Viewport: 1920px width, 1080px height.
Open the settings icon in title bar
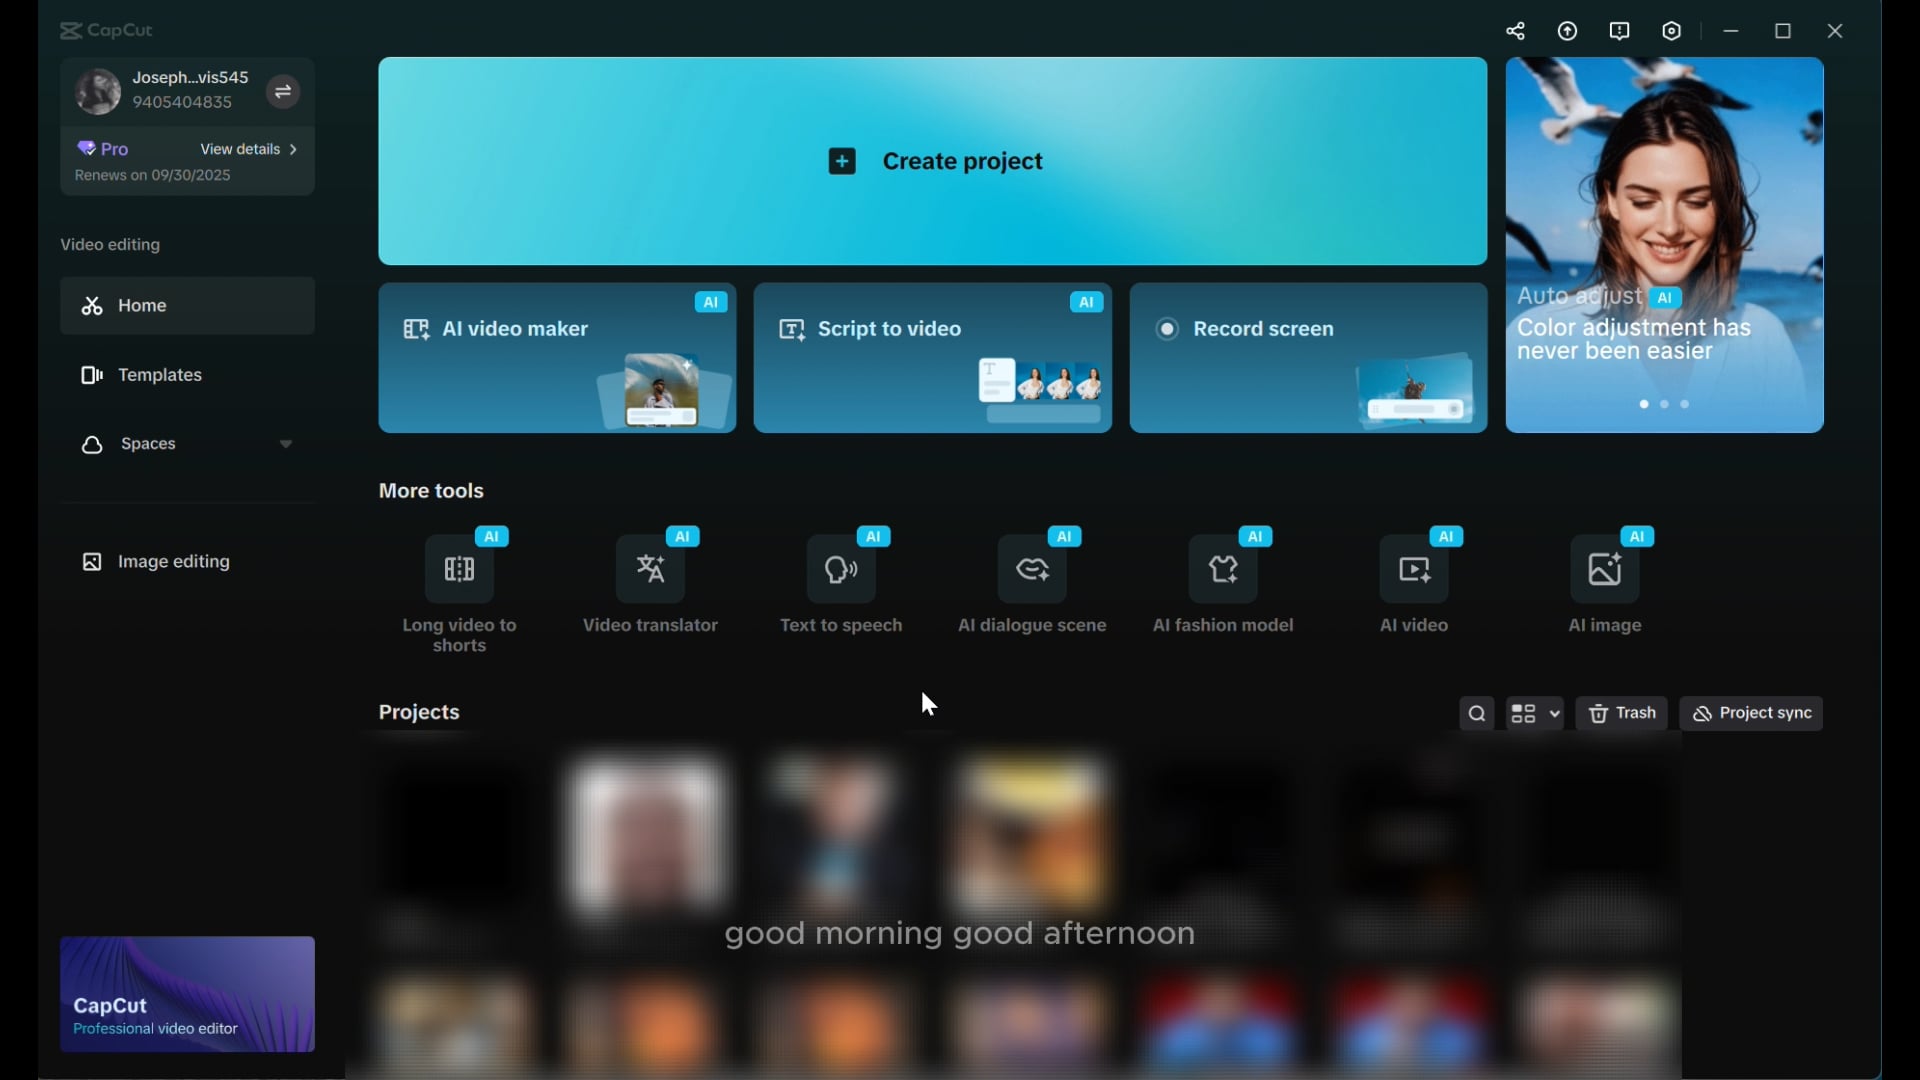1672,31
